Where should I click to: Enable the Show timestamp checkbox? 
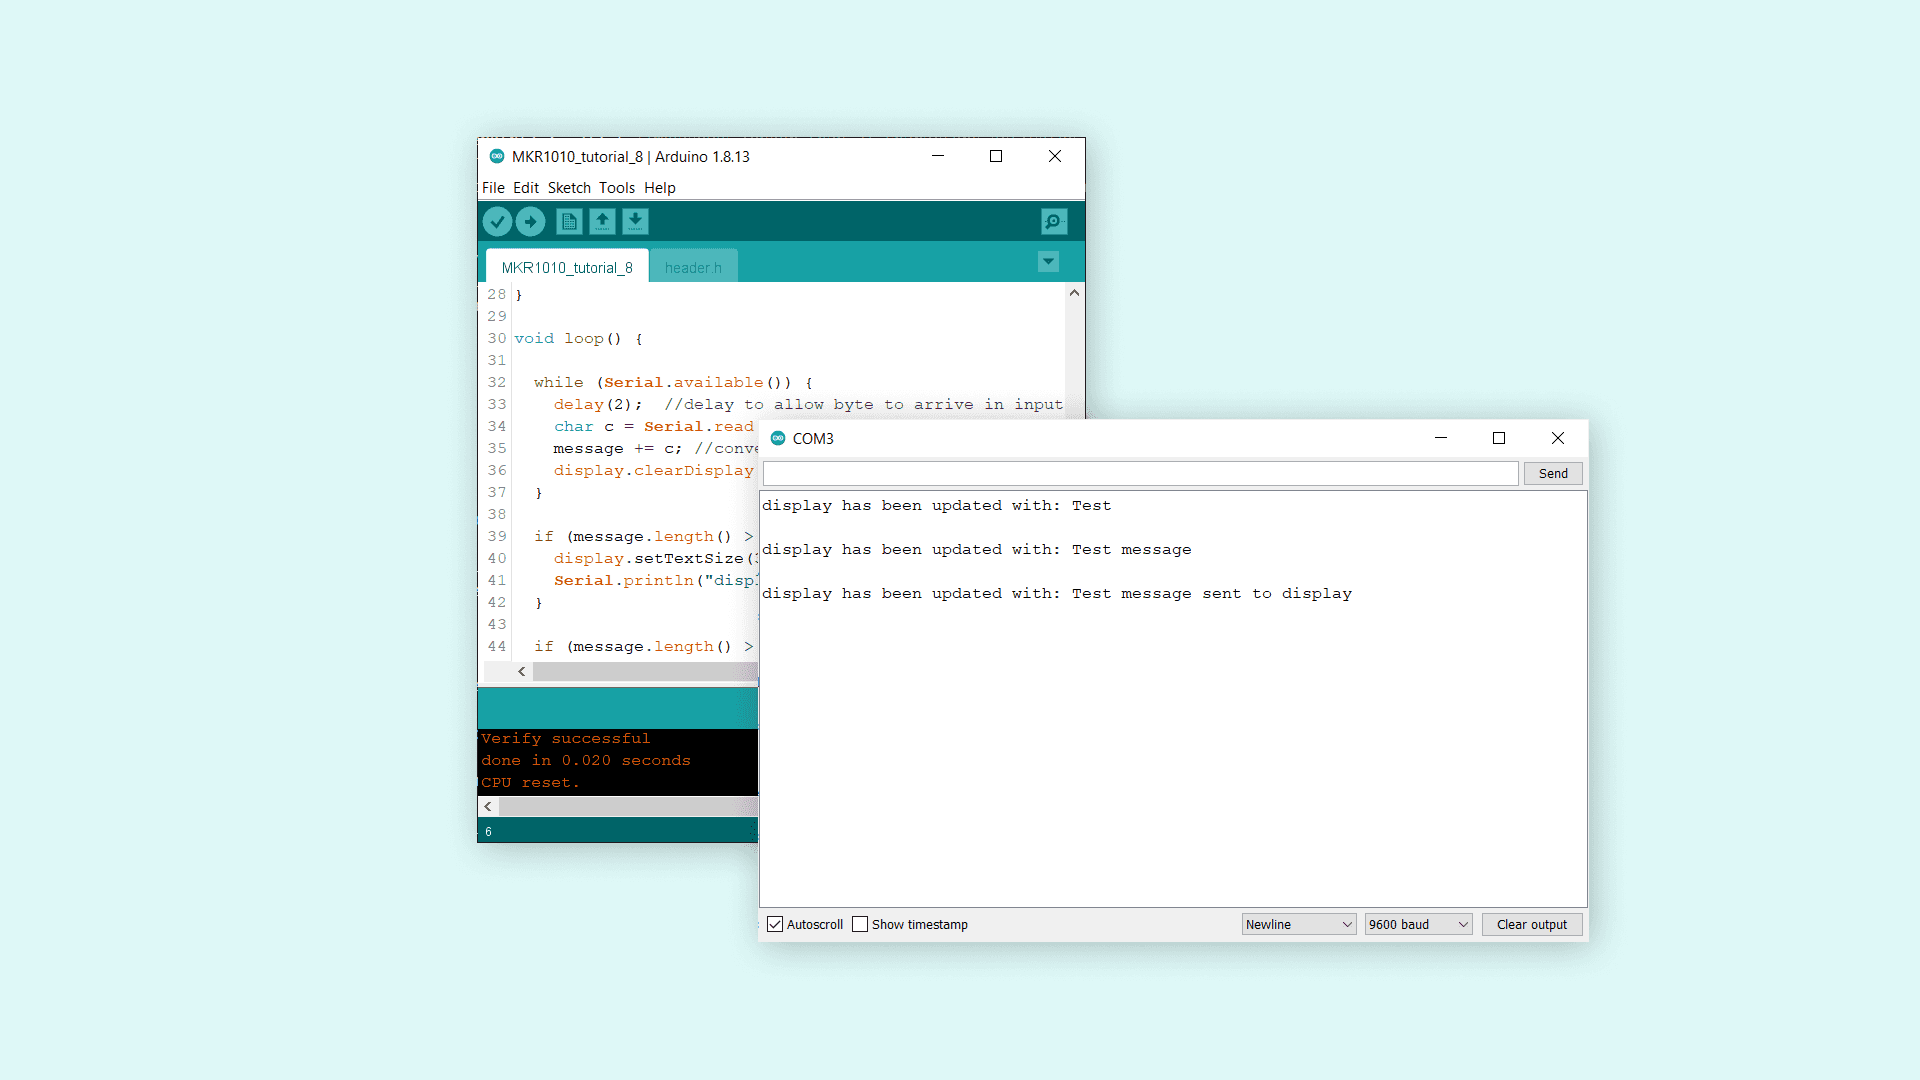point(860,924)
